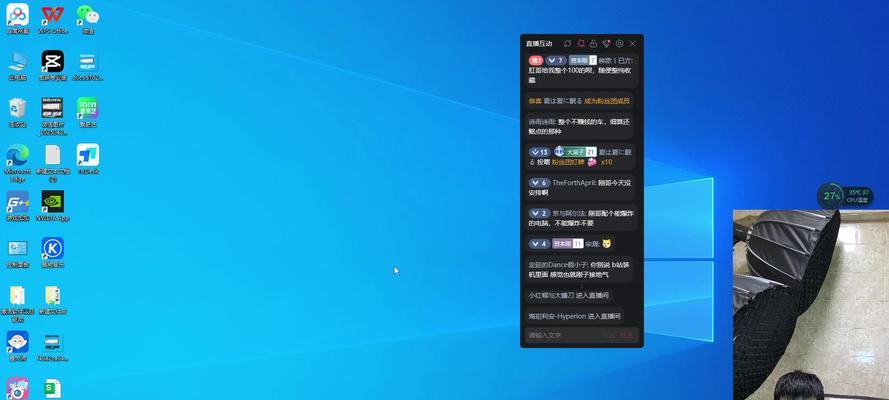Click the red bell notification icon
Image resolution: width=889 pixels, height=400 pixels.
point(581,44)
